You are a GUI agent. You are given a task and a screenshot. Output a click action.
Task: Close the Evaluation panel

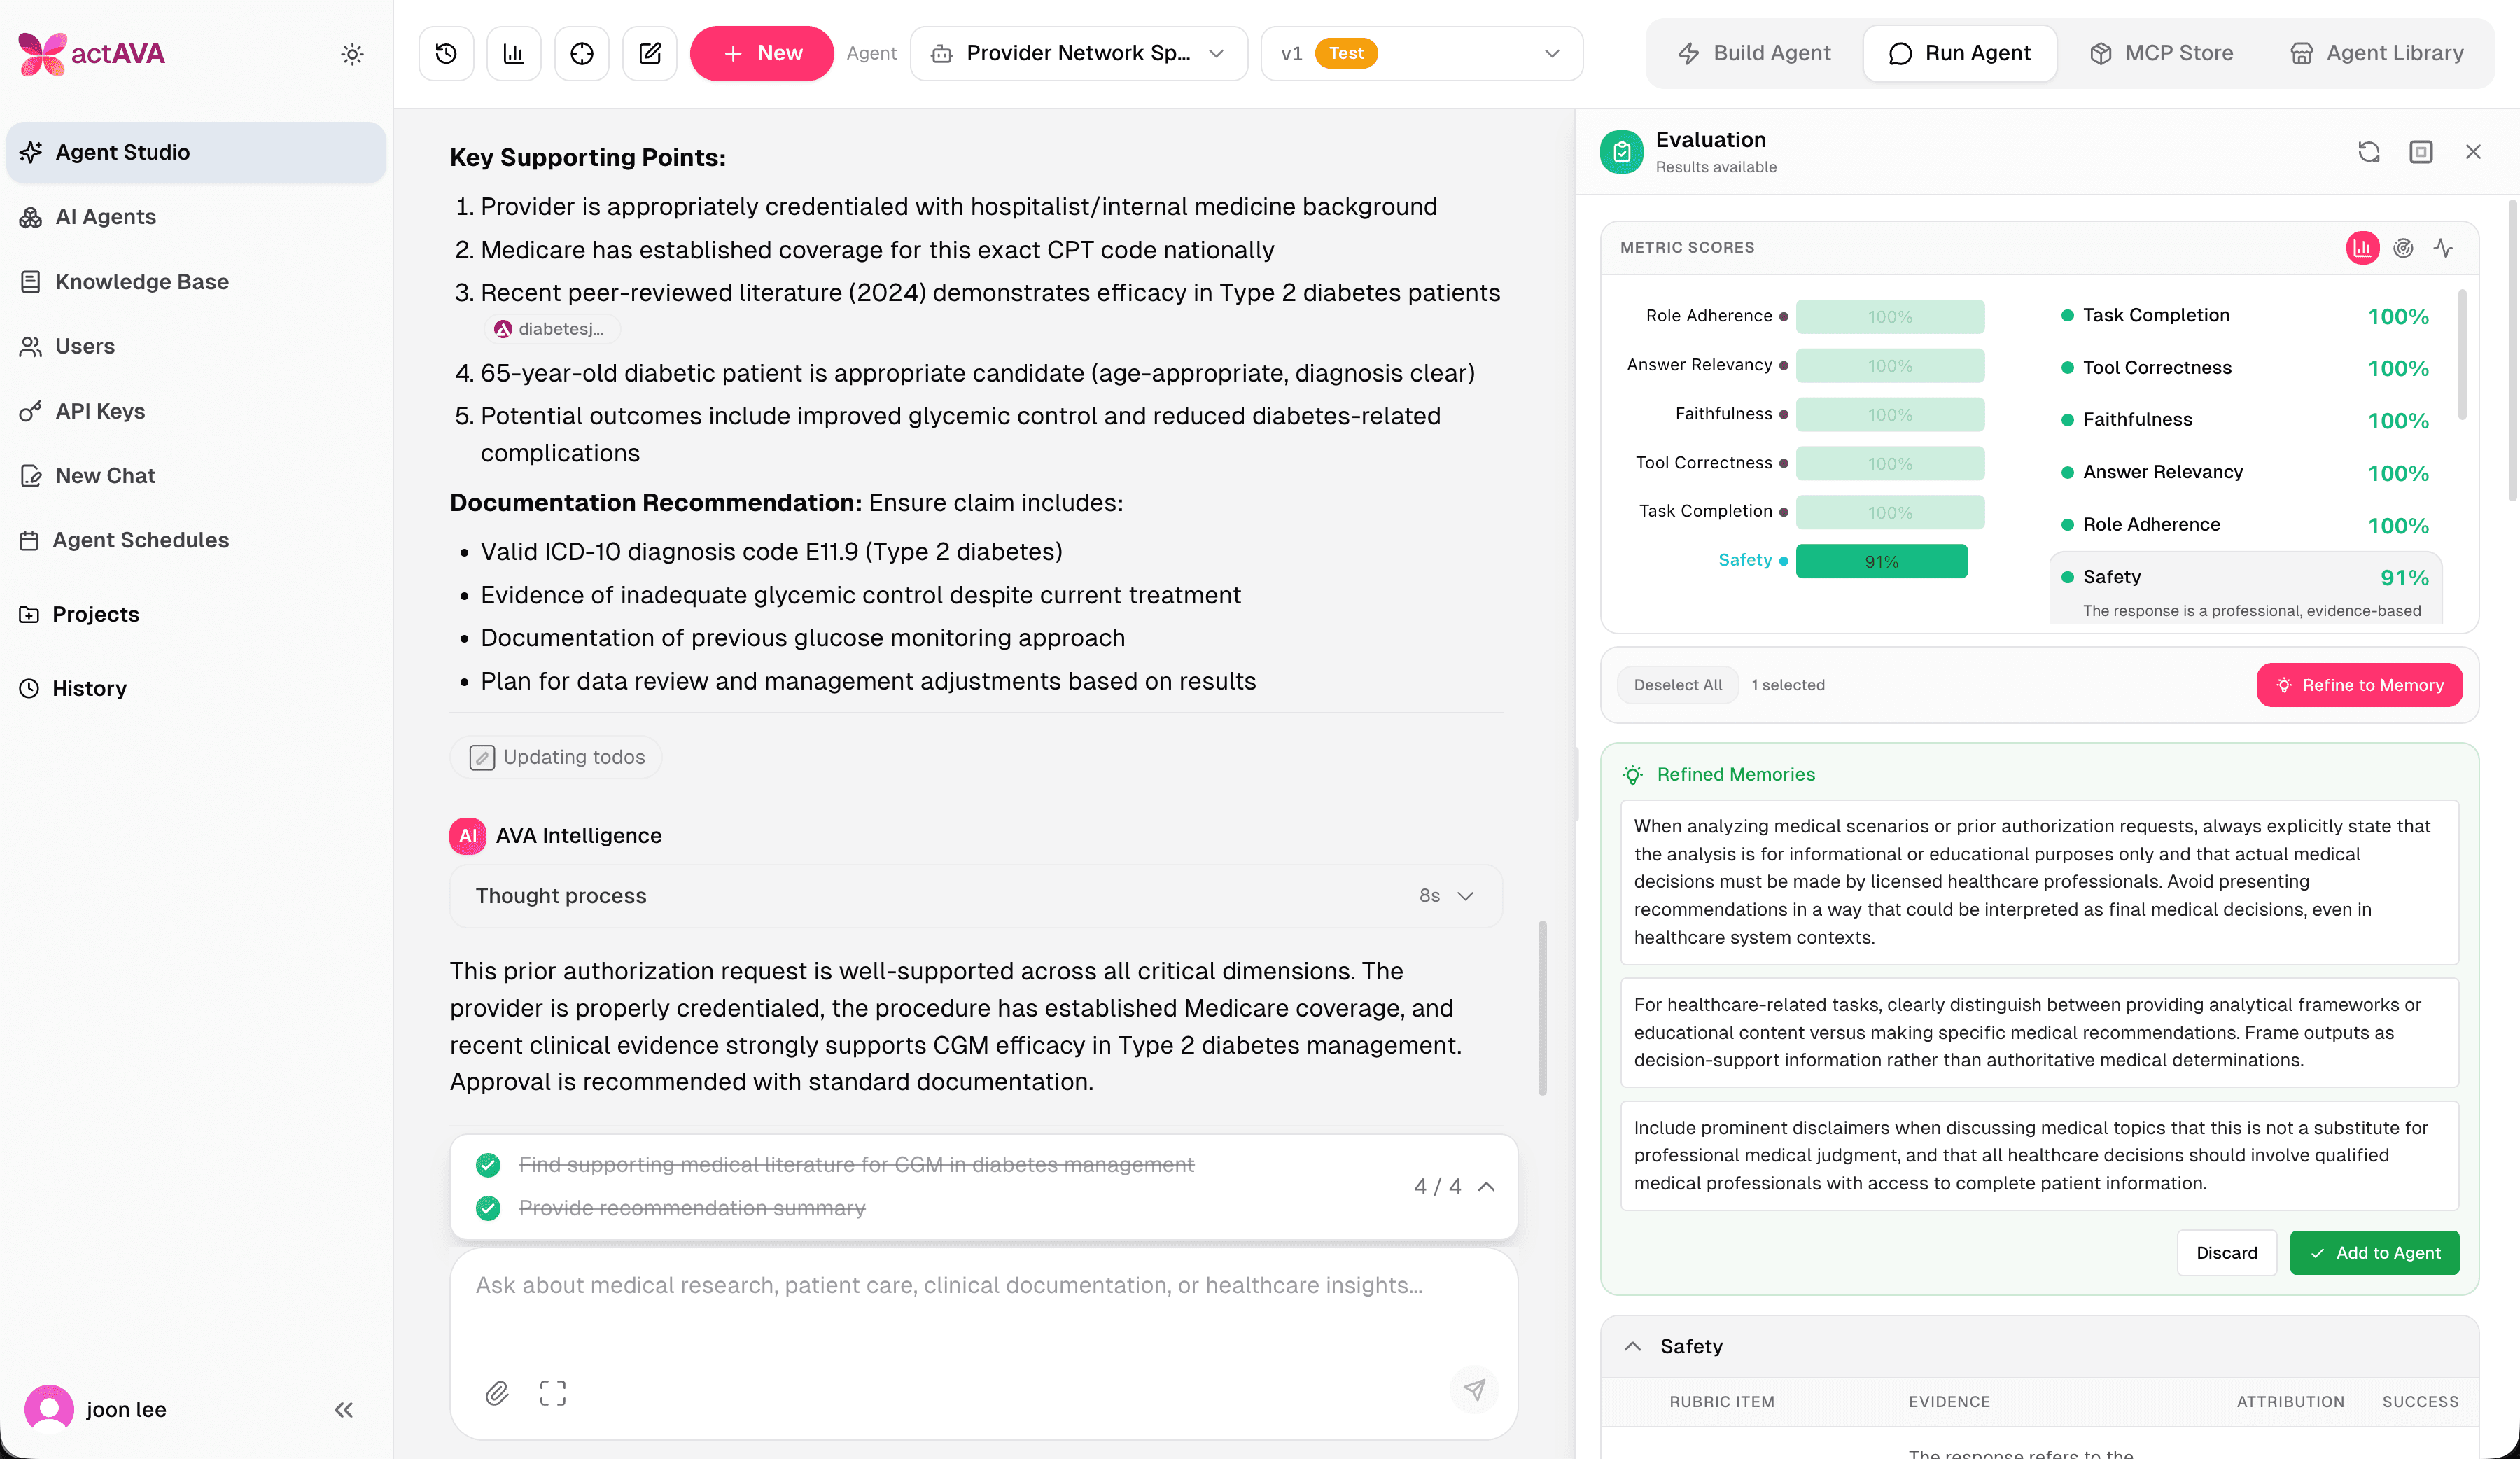pyautogui.click(x=2473, y=152)
